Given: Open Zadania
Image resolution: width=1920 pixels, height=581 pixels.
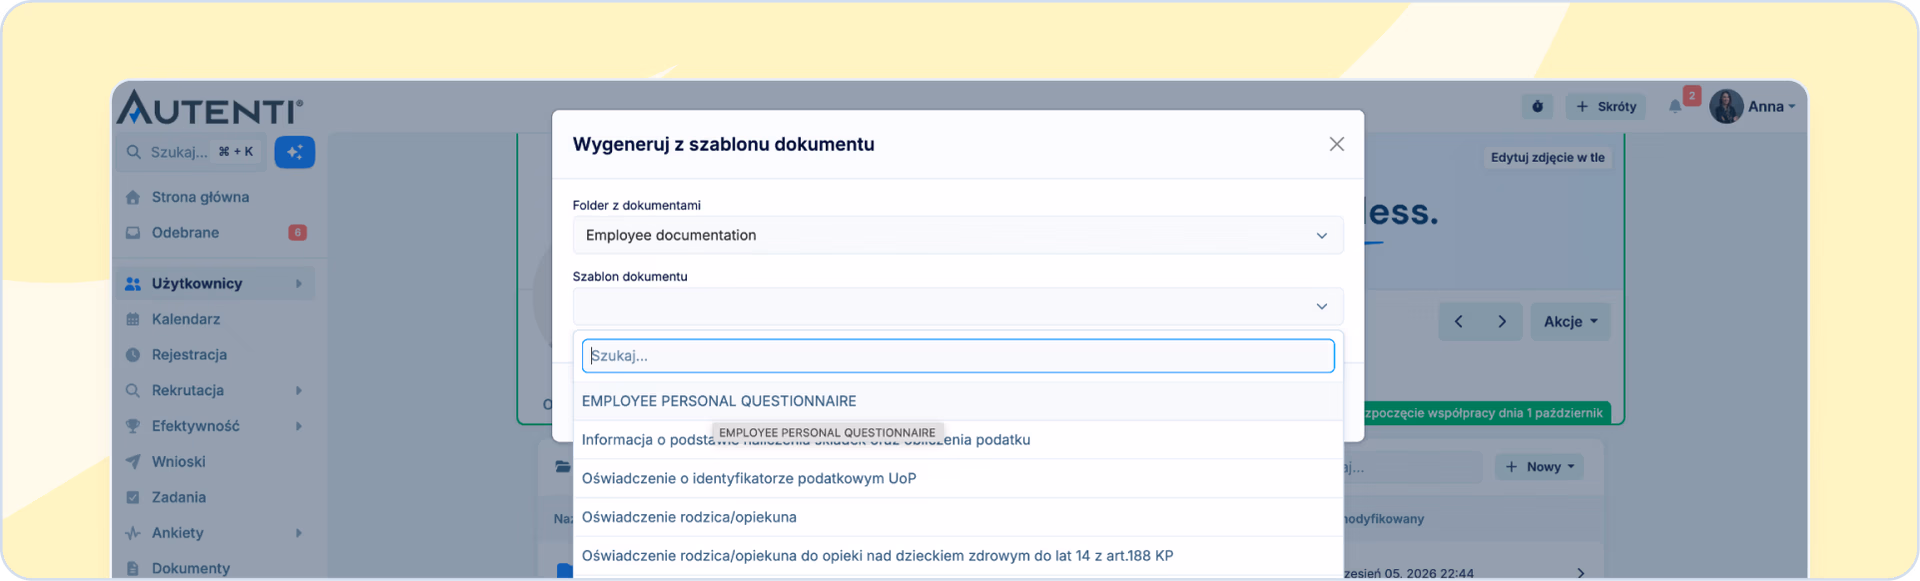Looking at the screenshot, I should 178,497.
